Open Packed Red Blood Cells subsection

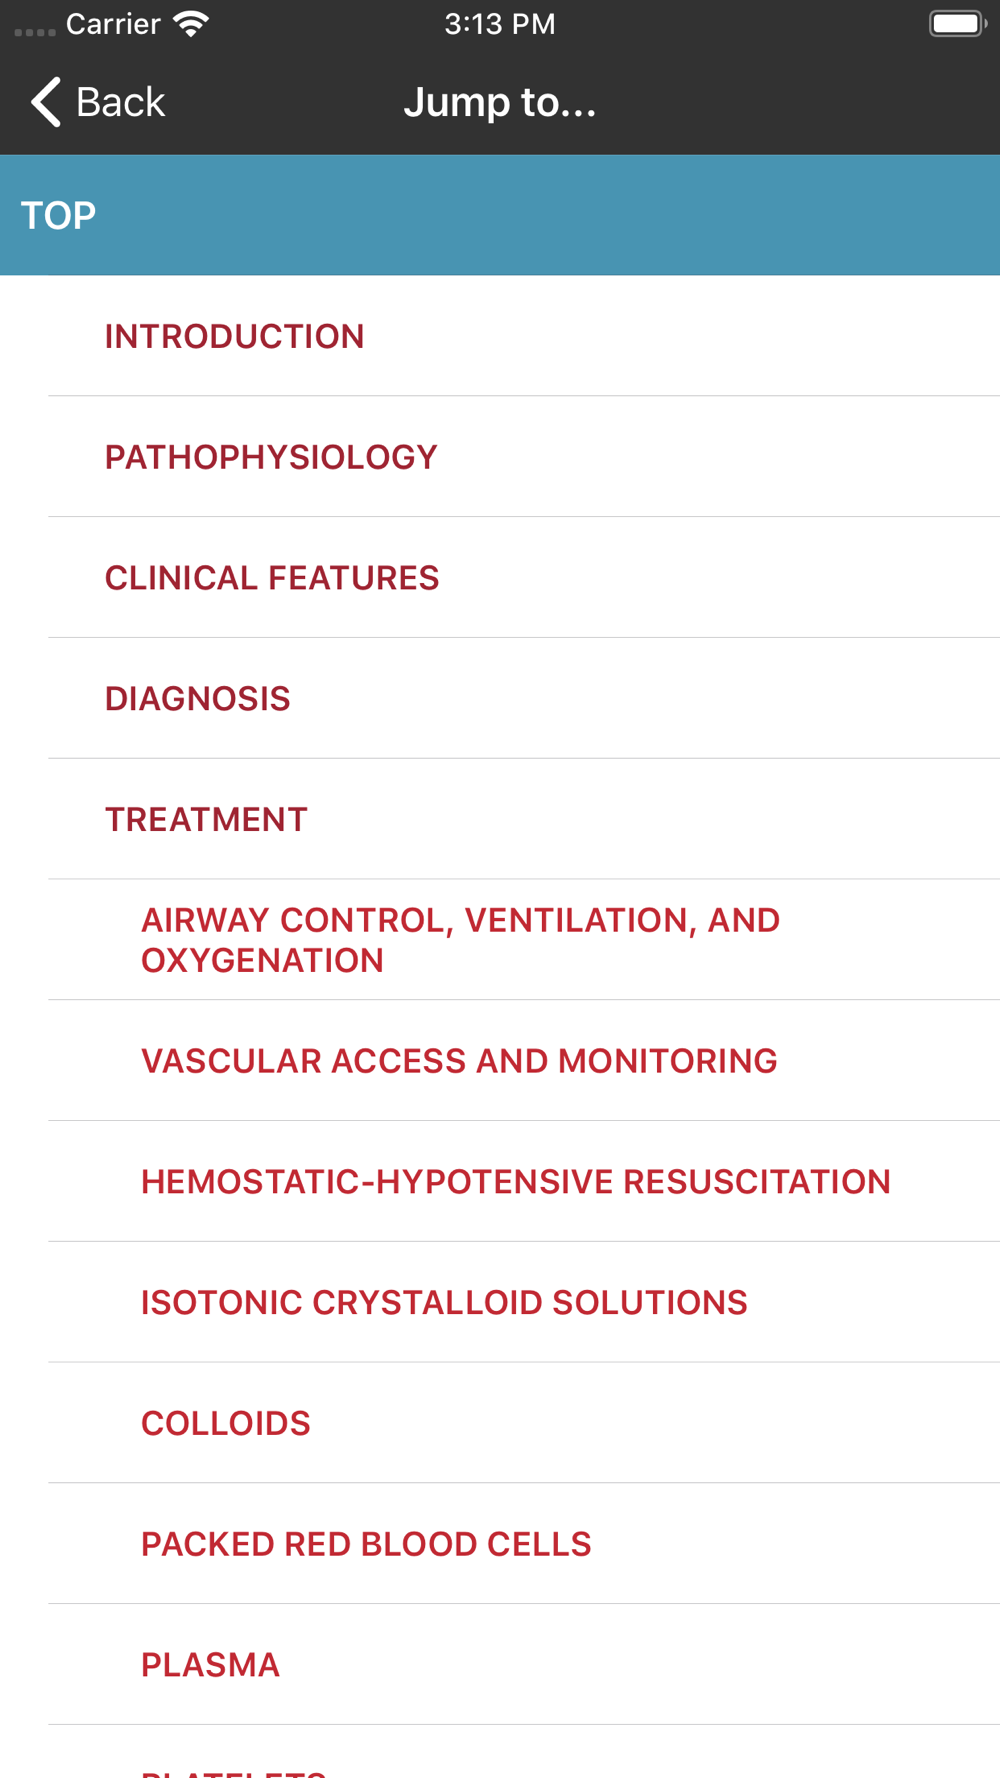[524, 1544]
